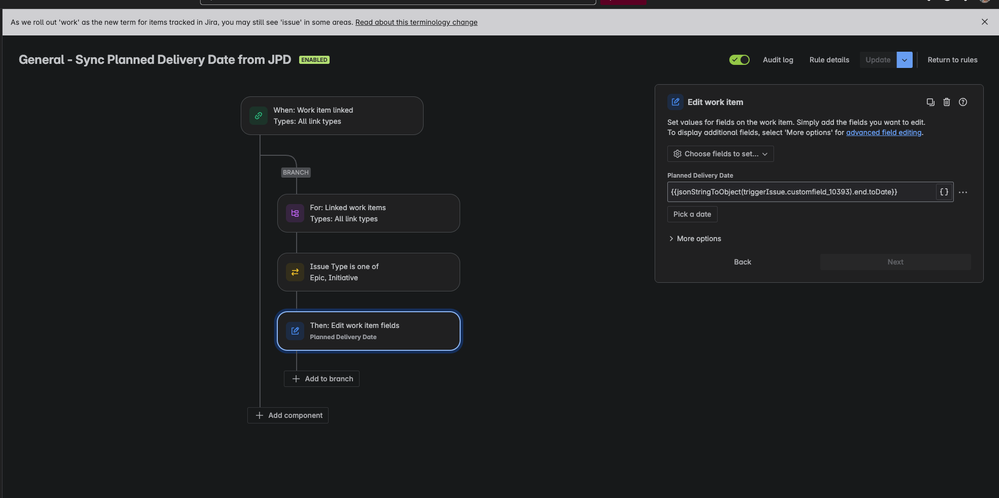Insert smart value with curly braces button
999x498 pixels.
pyautogui.click(x=944, y=192)
